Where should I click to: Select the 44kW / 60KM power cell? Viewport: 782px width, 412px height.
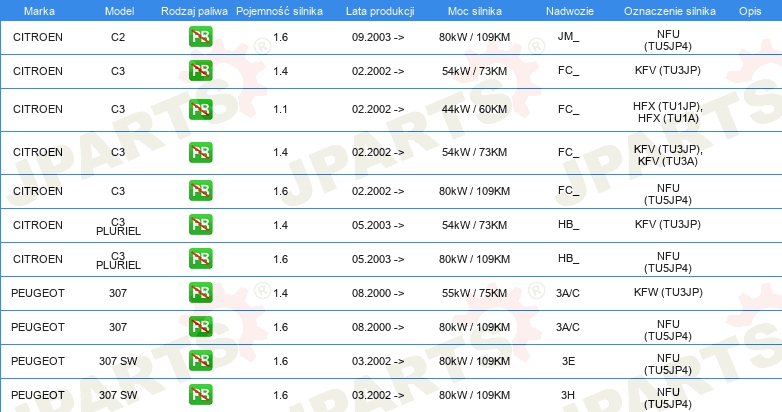coord(474,109)
